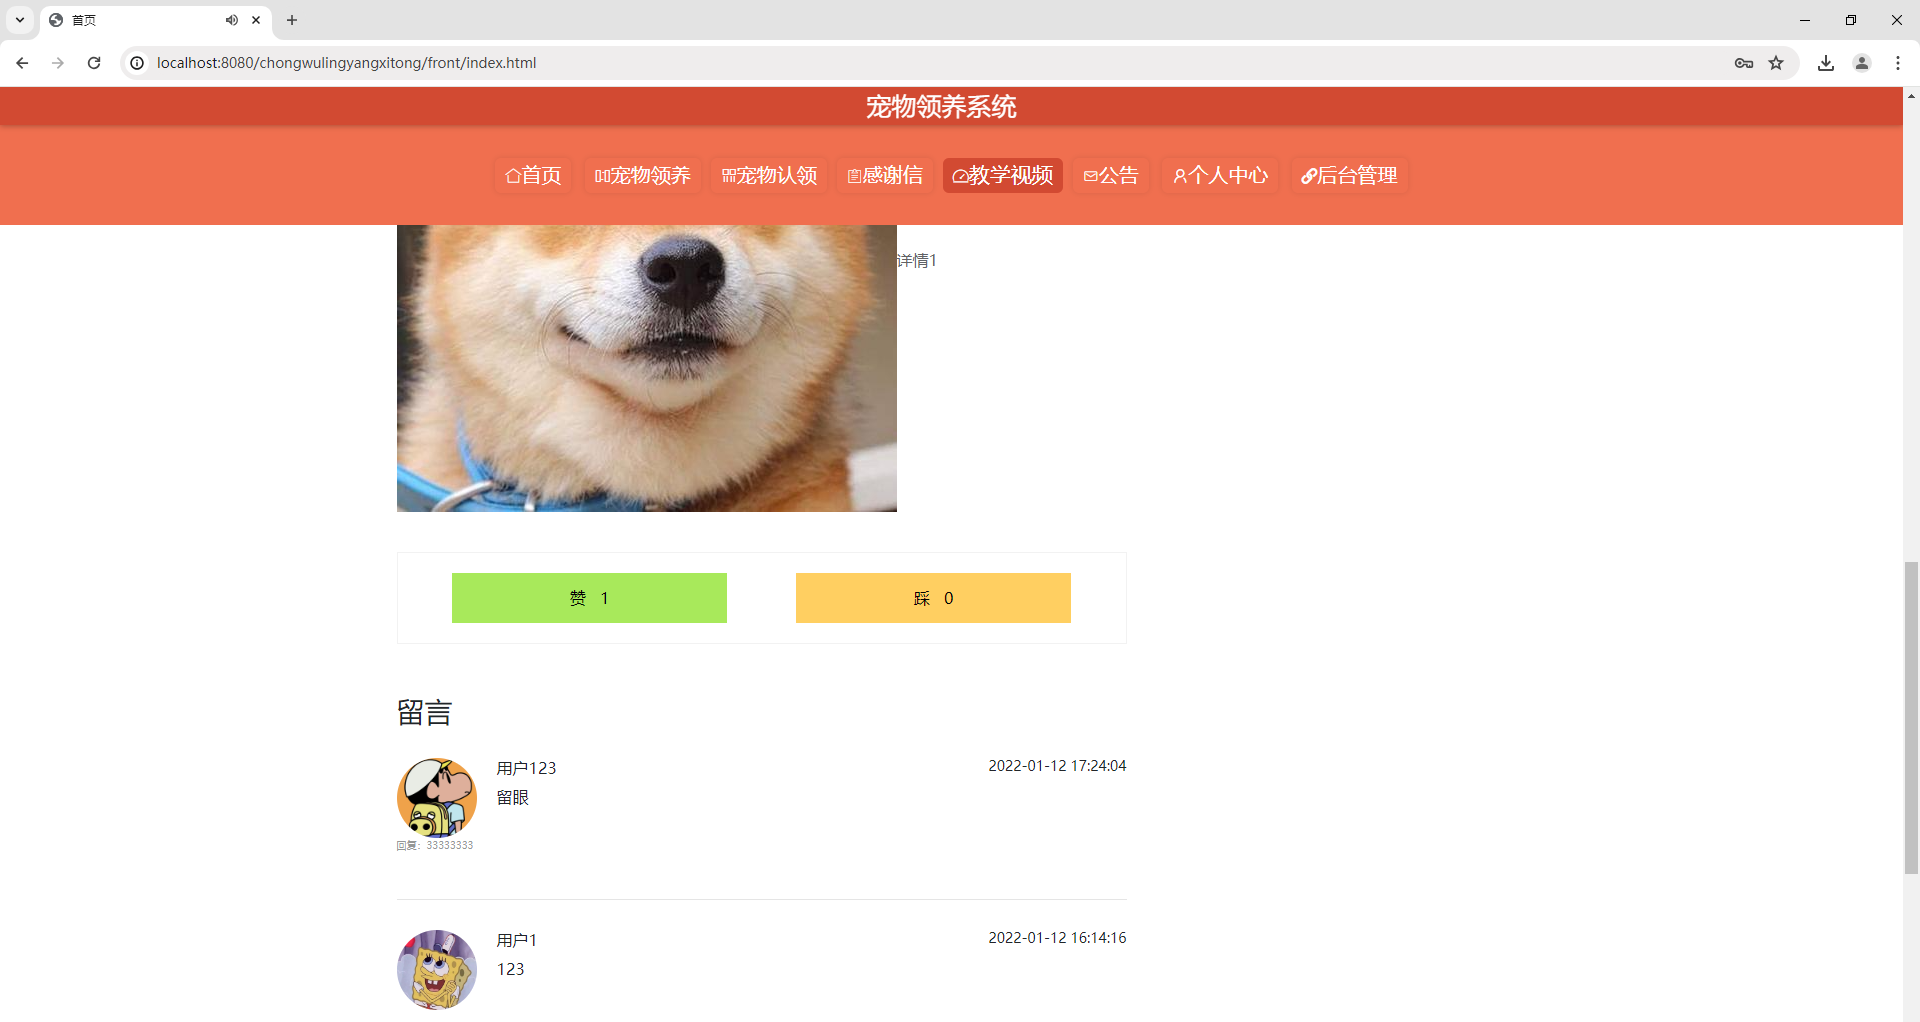Open the browser profile icon

[x=1862, y=63]
